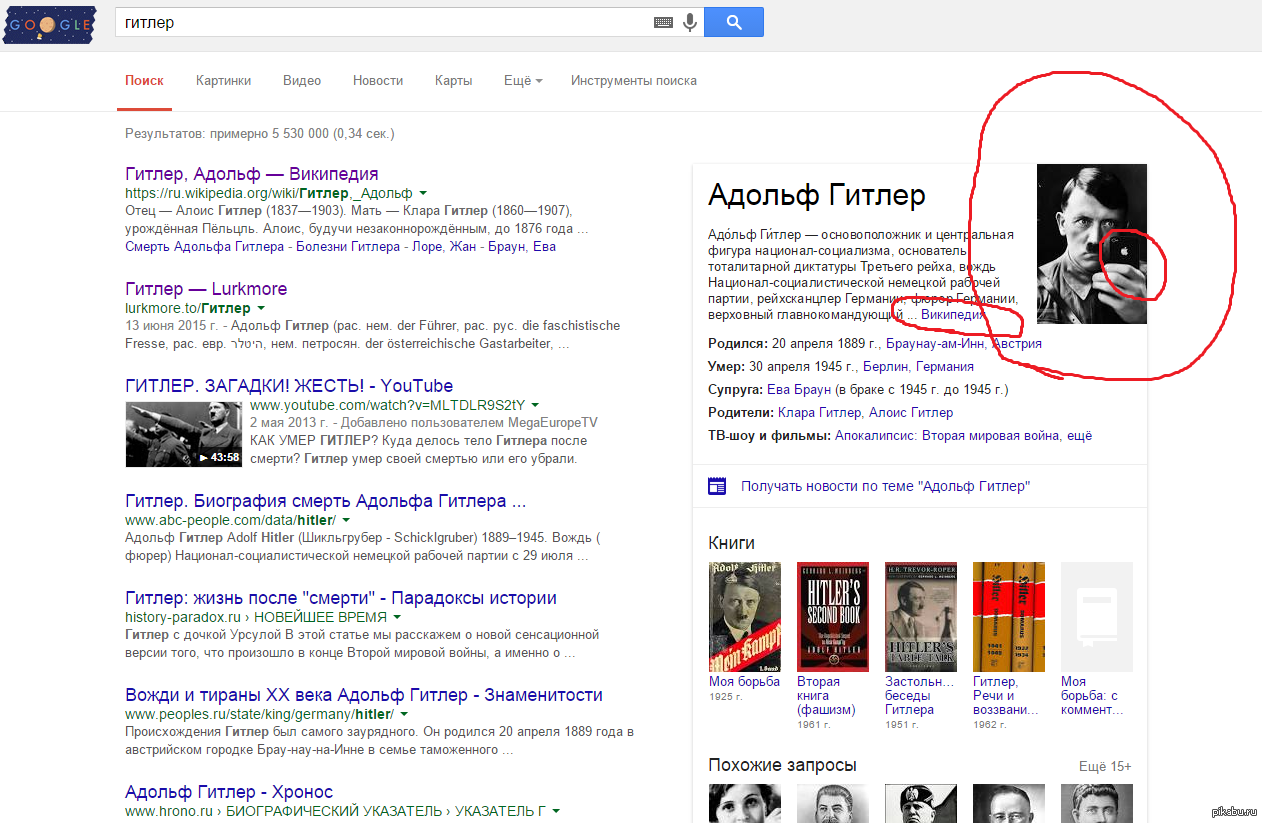Viewport: 1262px width, 823px height.
Task: Open Инструменты поиска options
Action: [634, 81]
